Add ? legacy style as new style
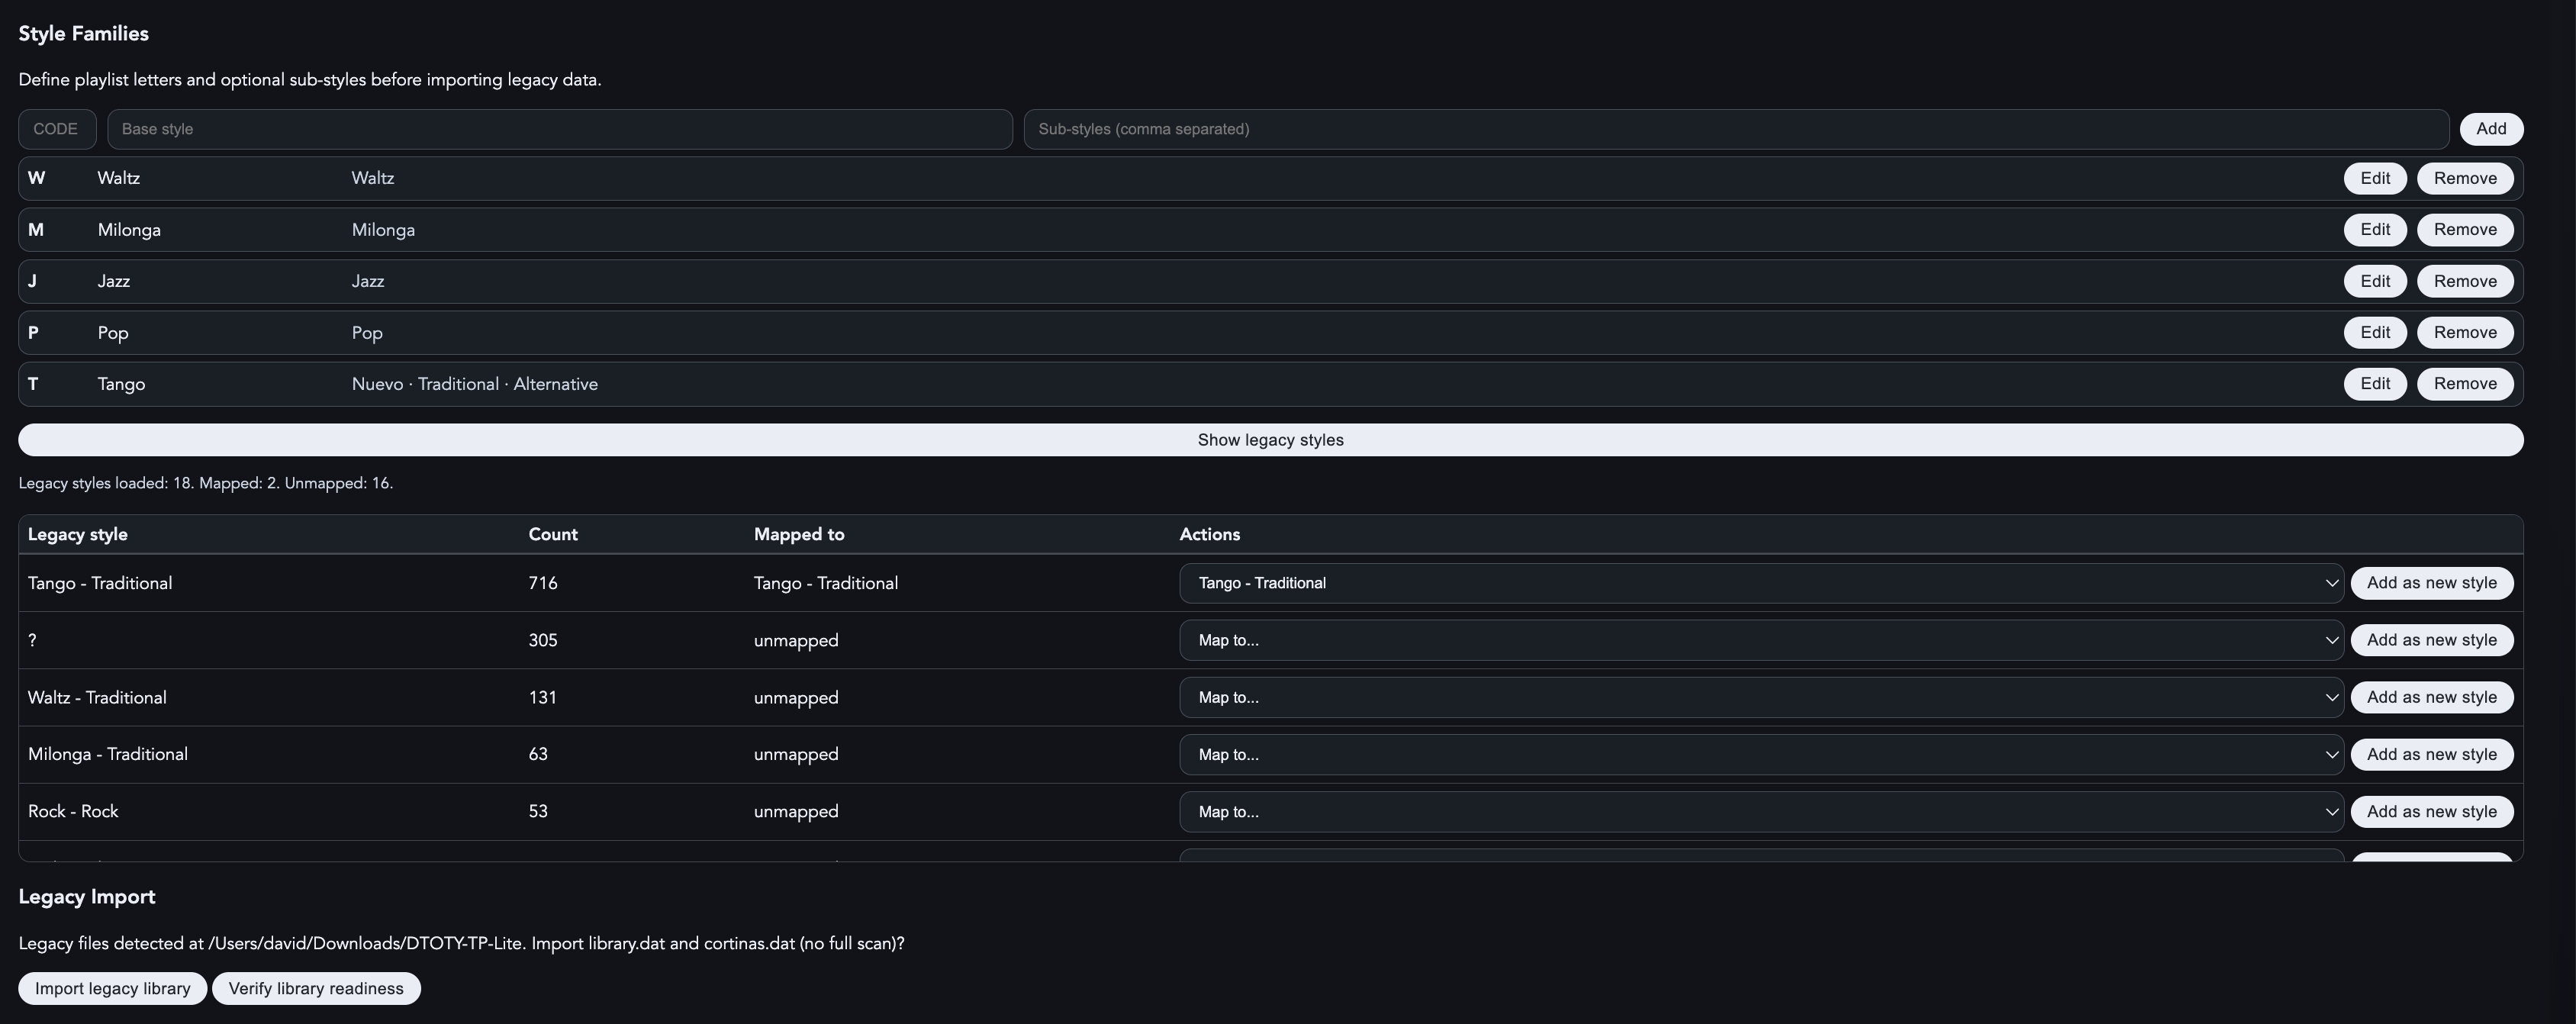 click(2432, 640)
